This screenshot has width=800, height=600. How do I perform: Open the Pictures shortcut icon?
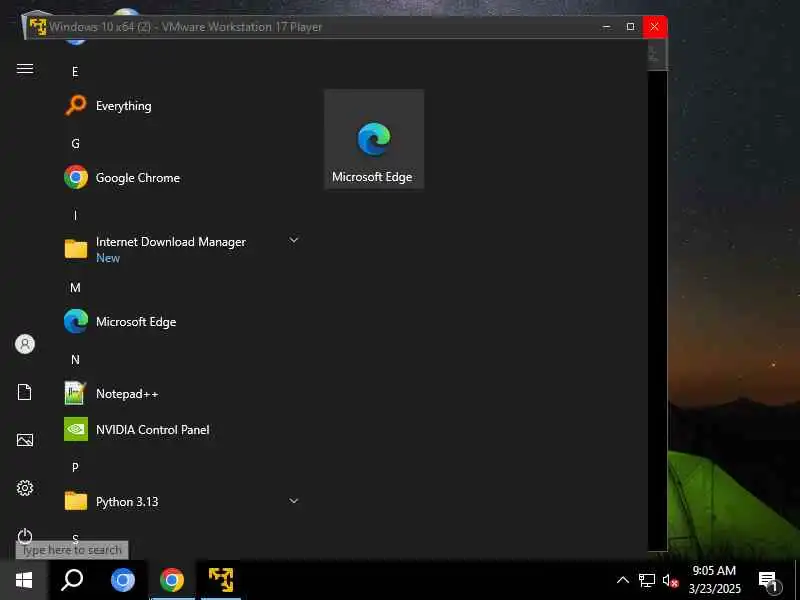pos(25,440)
